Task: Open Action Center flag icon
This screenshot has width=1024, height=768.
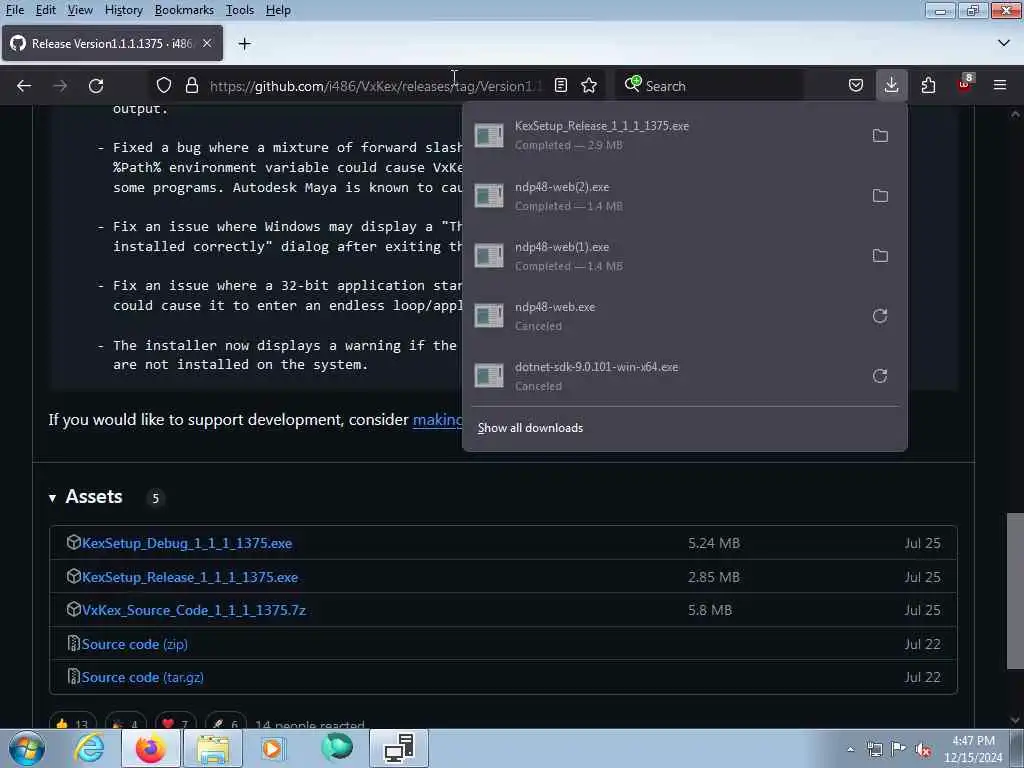Action: [899, 750]
